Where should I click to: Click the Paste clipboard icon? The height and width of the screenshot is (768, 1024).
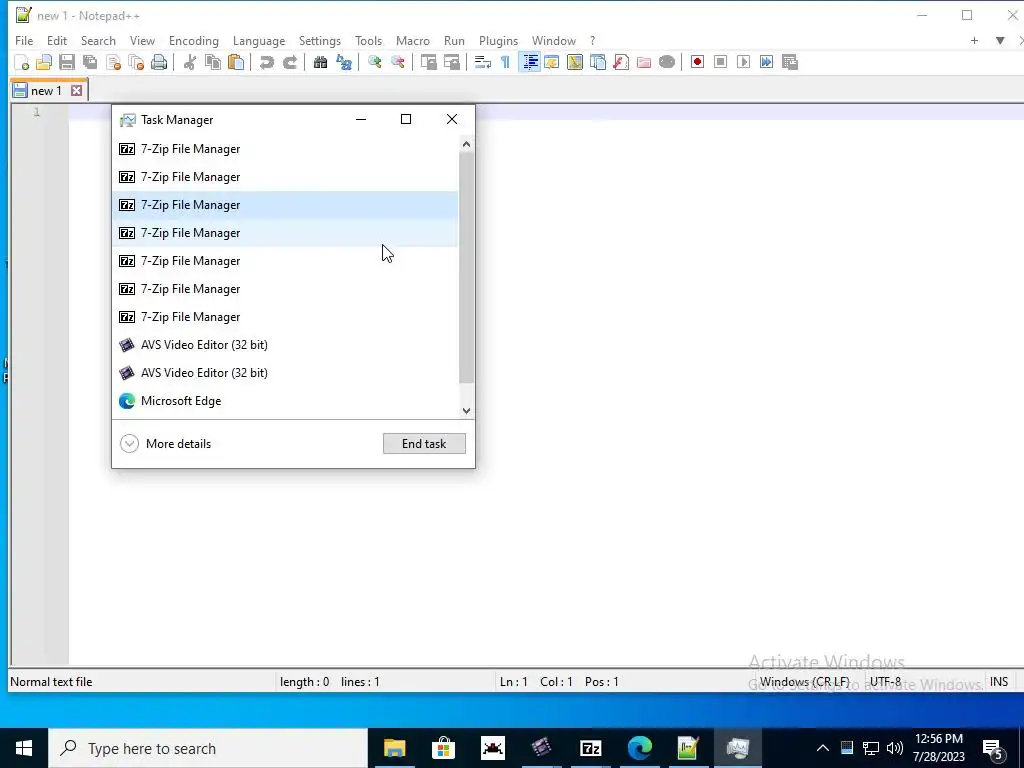coord(236,62)
